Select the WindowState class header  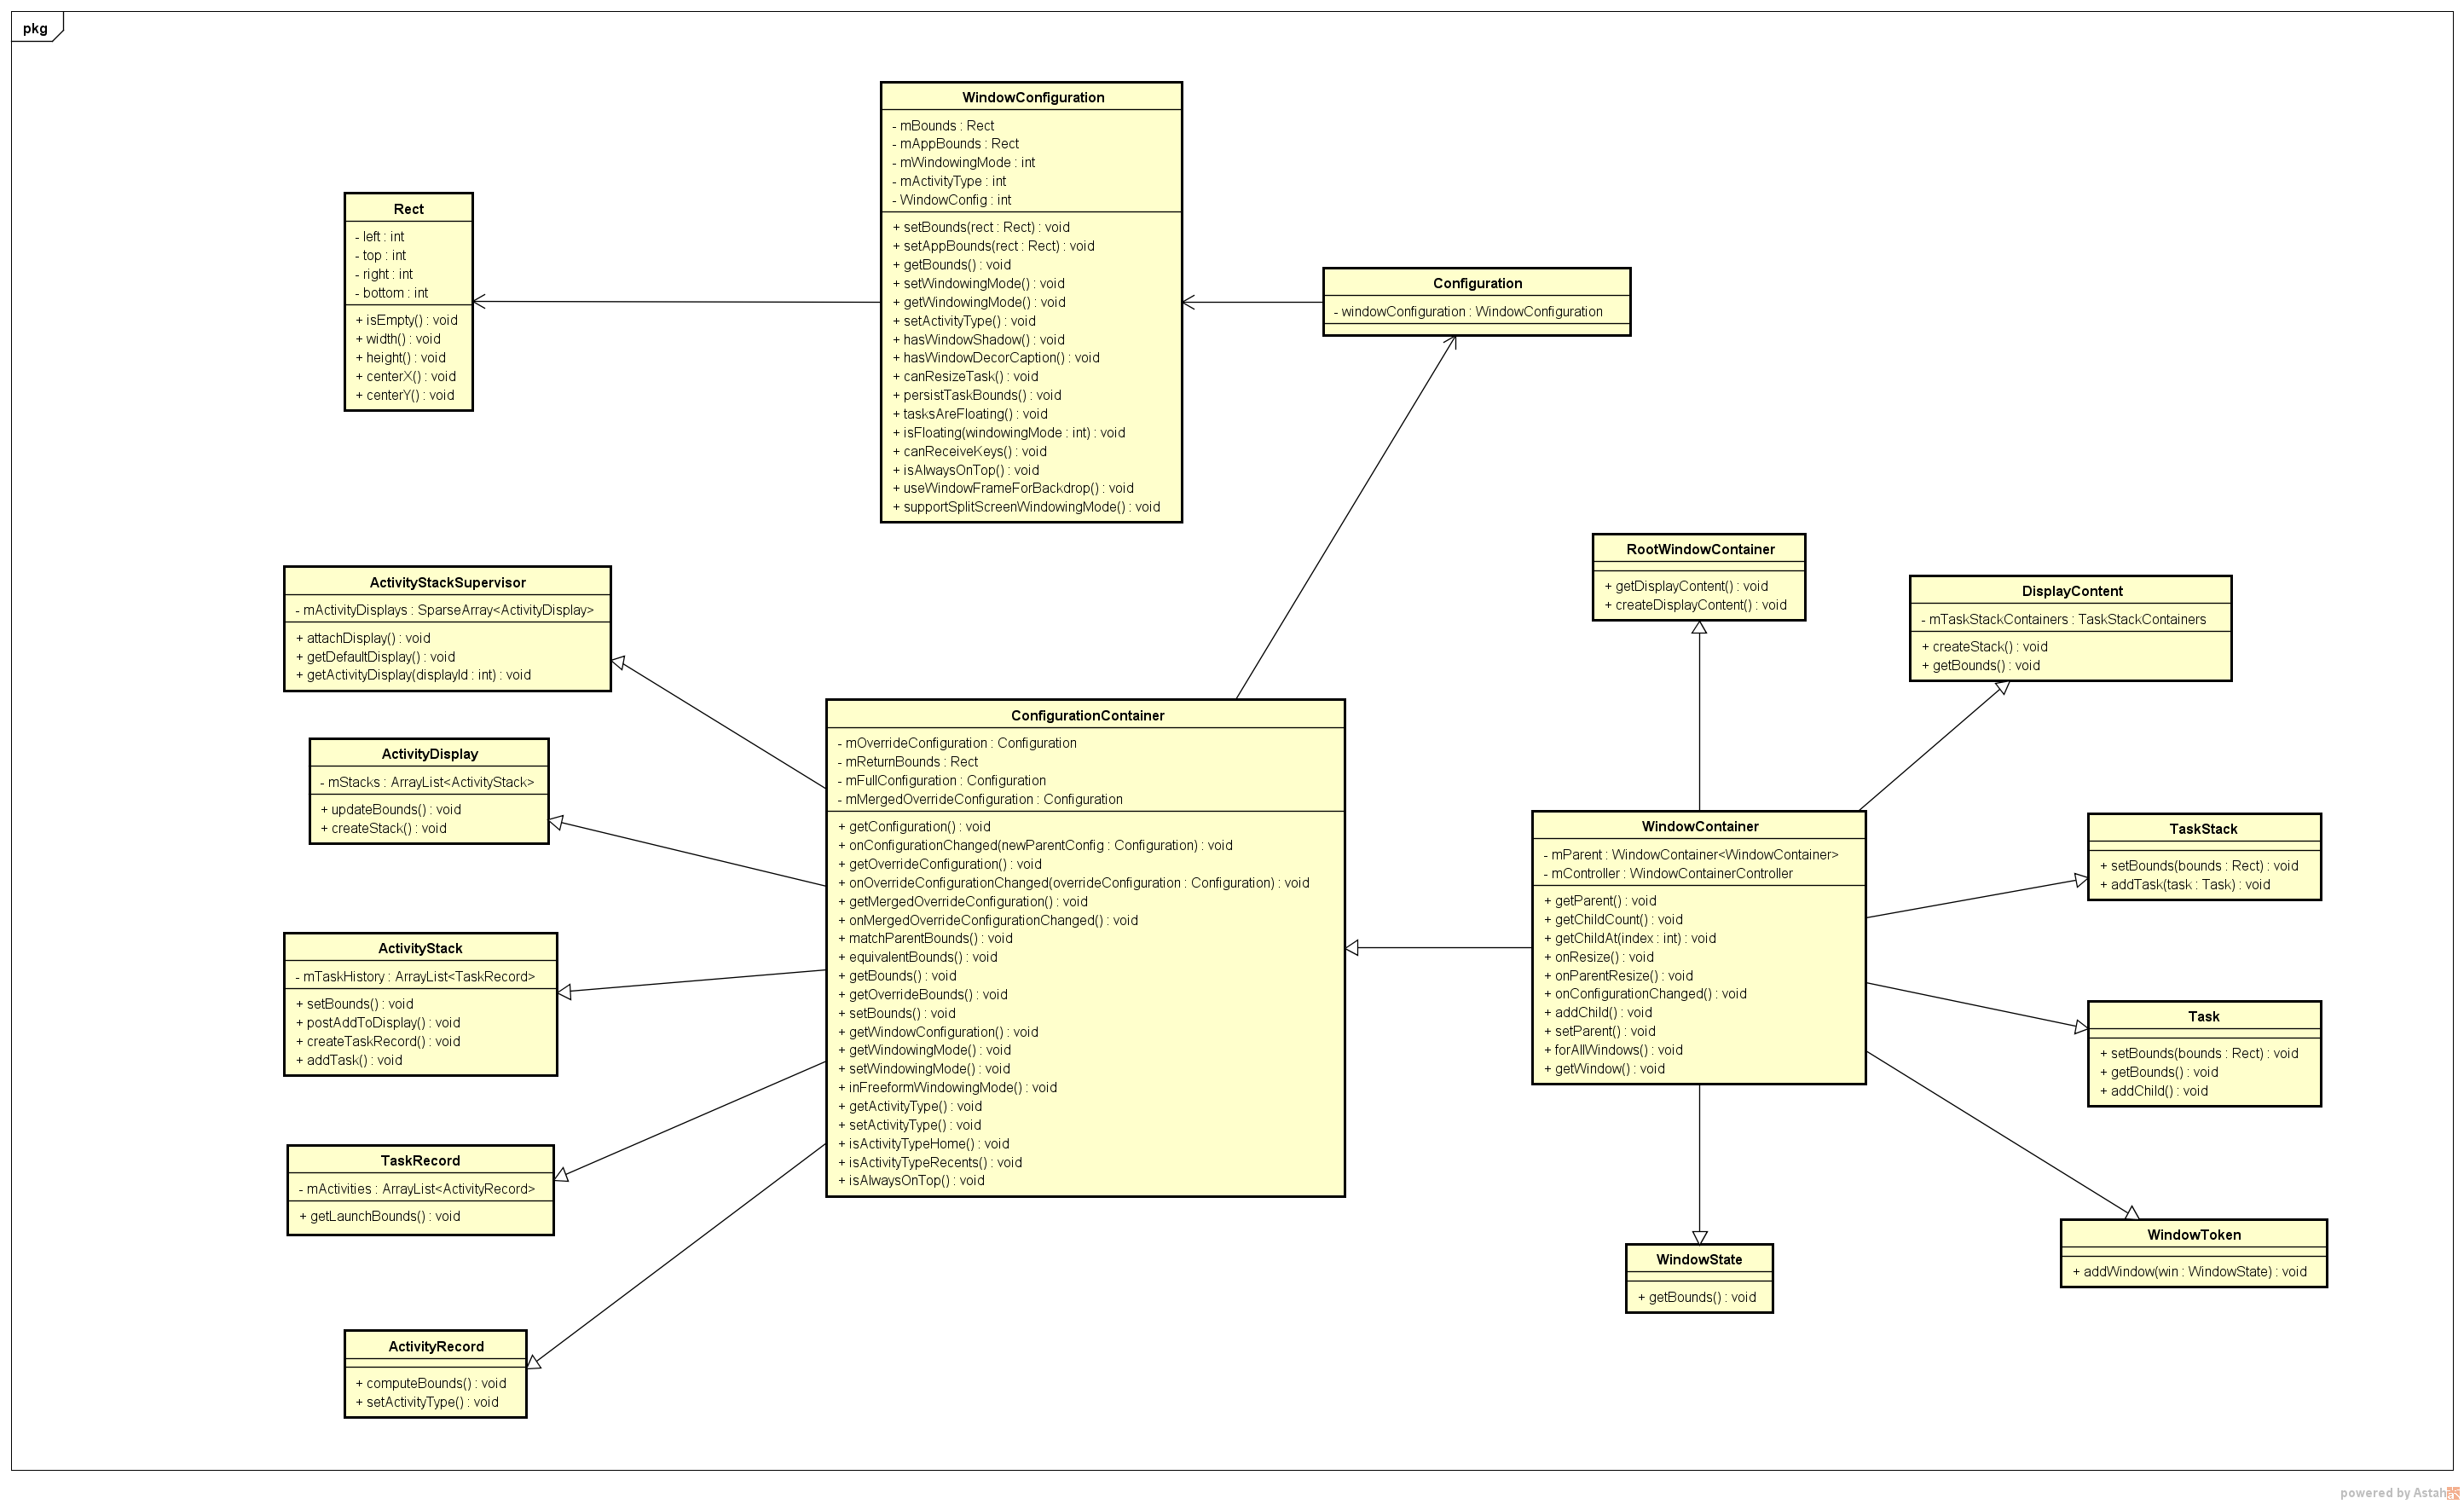click(1698, 1259)
